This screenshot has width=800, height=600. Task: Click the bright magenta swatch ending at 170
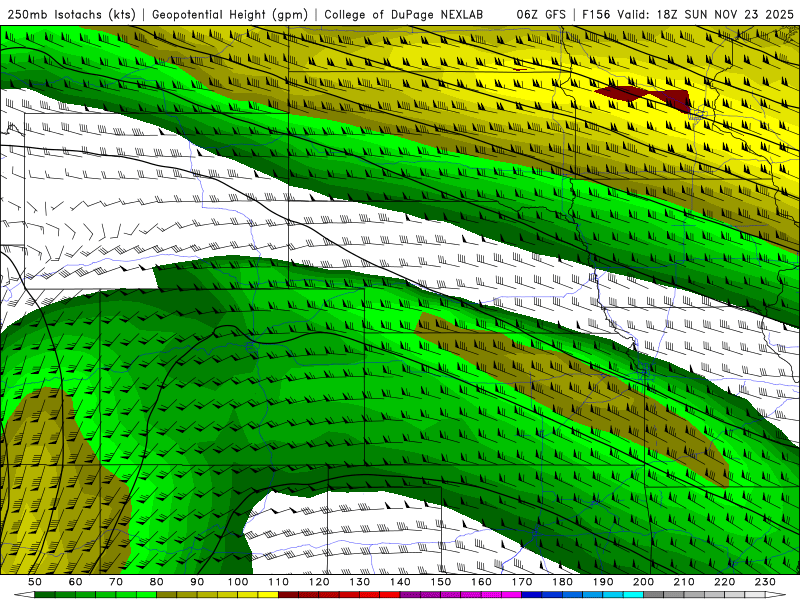(x=512, y=594)
